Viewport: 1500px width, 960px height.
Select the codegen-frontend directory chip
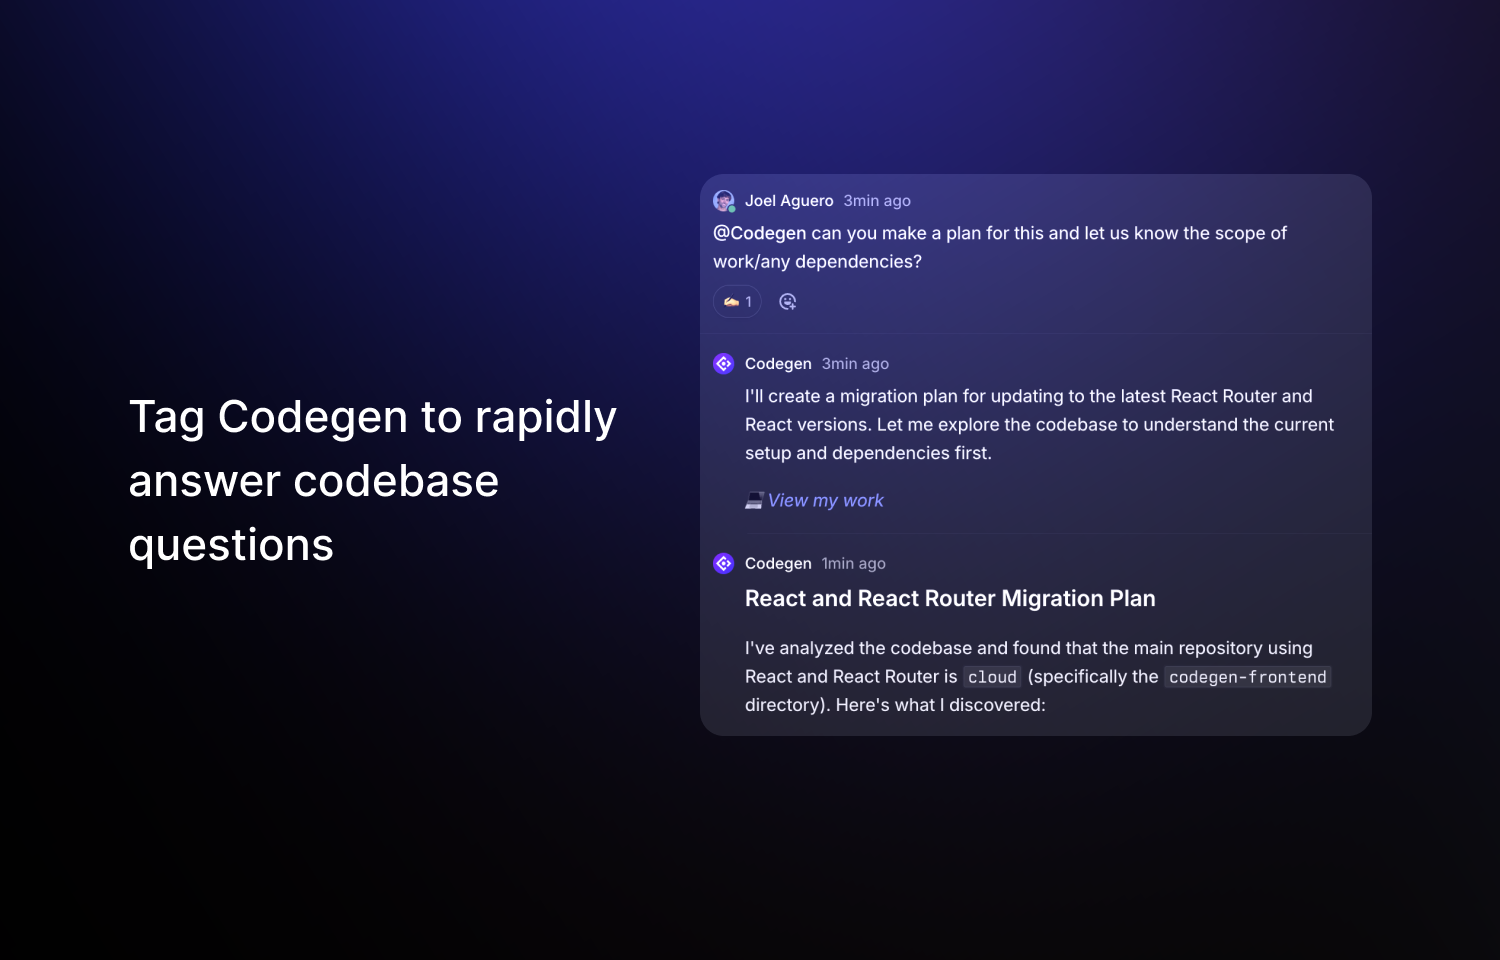point(1246,677)
